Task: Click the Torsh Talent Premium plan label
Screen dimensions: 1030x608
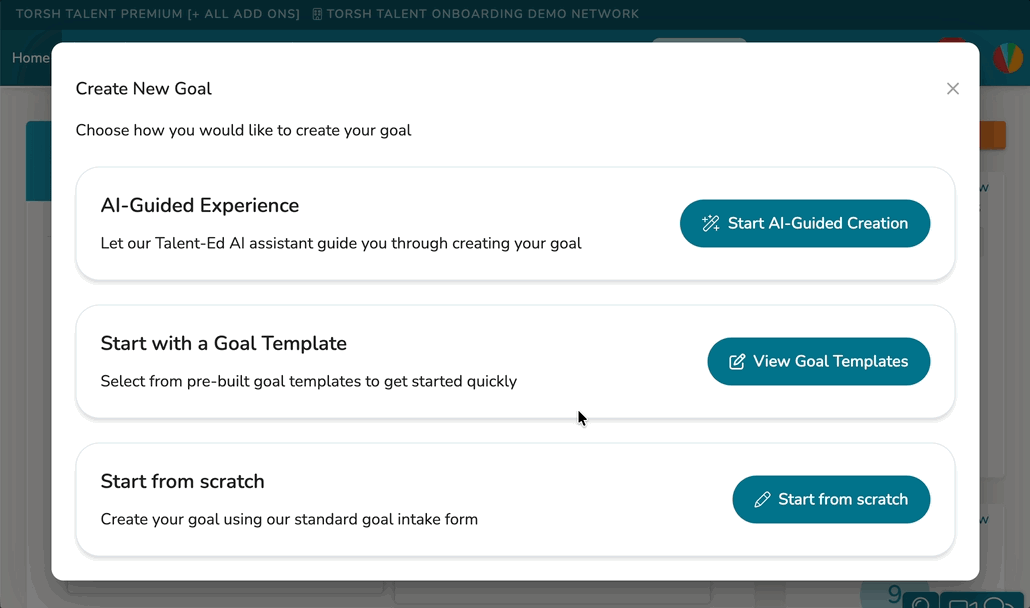Action: [x=157, y=14]
